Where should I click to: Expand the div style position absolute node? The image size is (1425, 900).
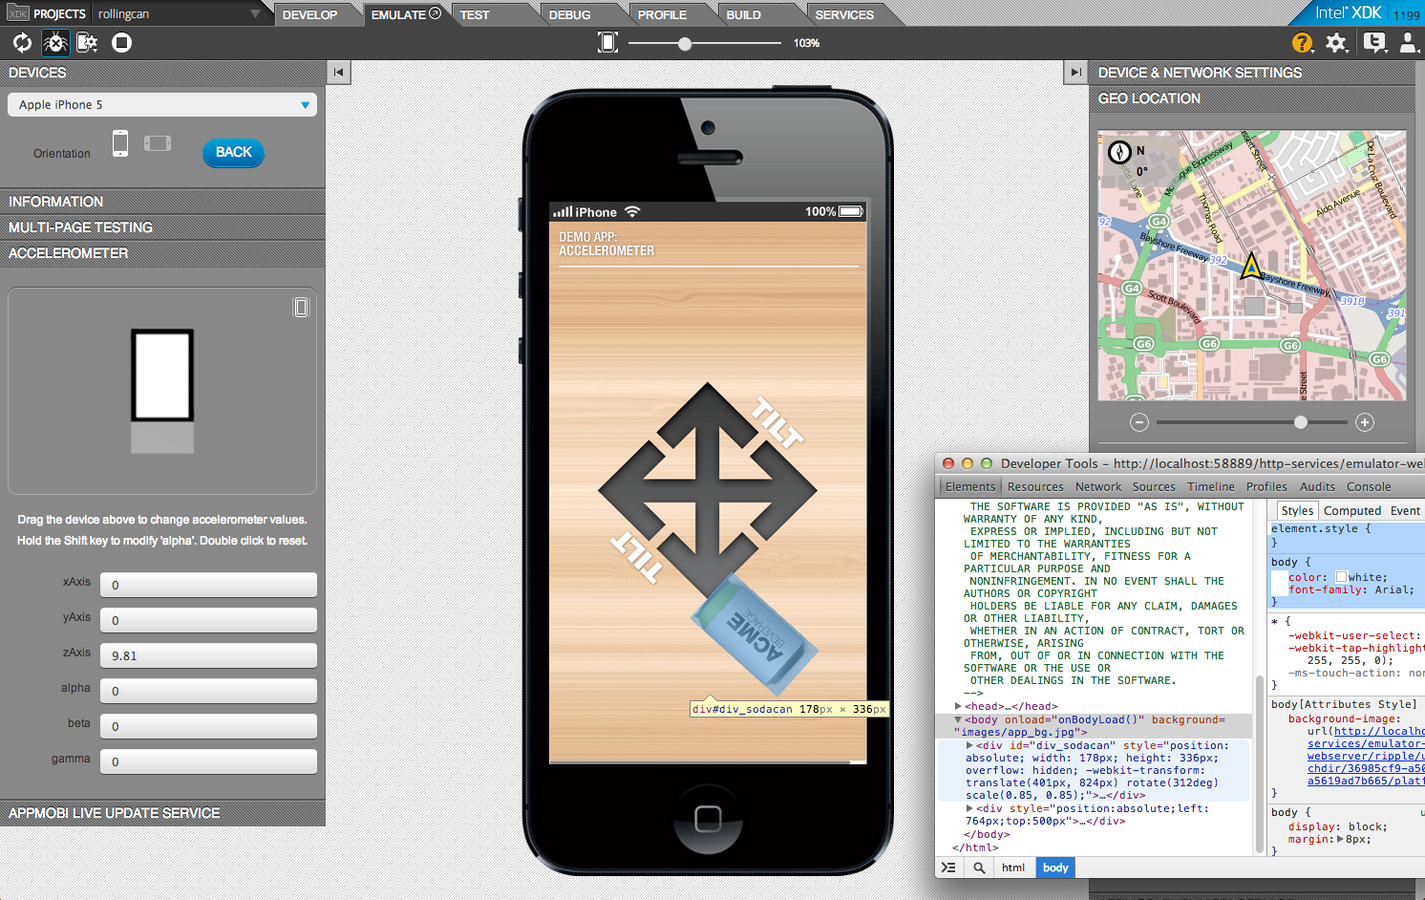point(969,808)
